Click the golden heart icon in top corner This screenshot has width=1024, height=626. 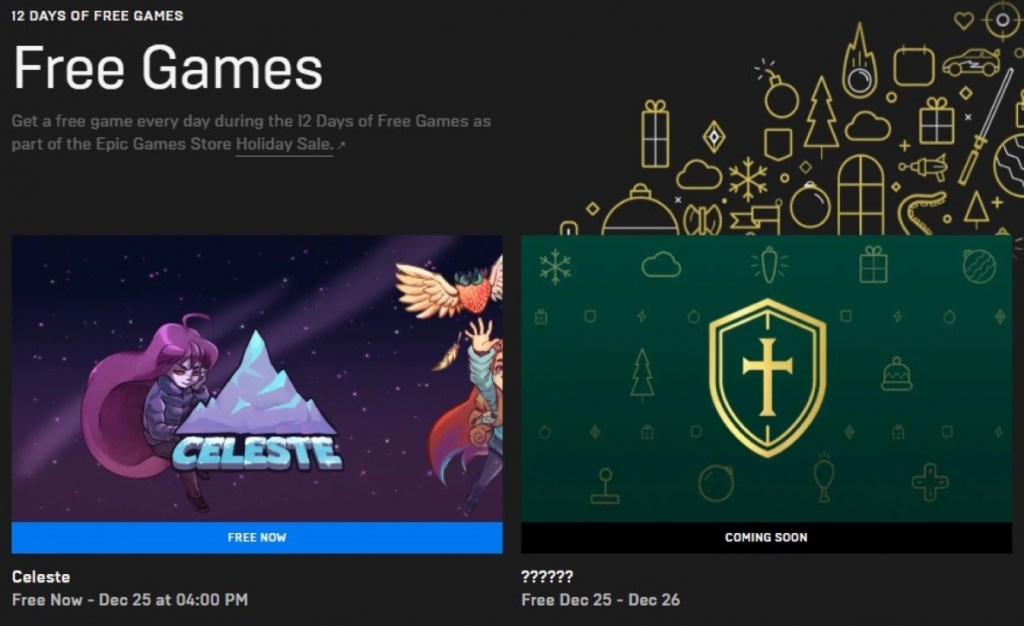pyautogui.click(x=963, y=21)
